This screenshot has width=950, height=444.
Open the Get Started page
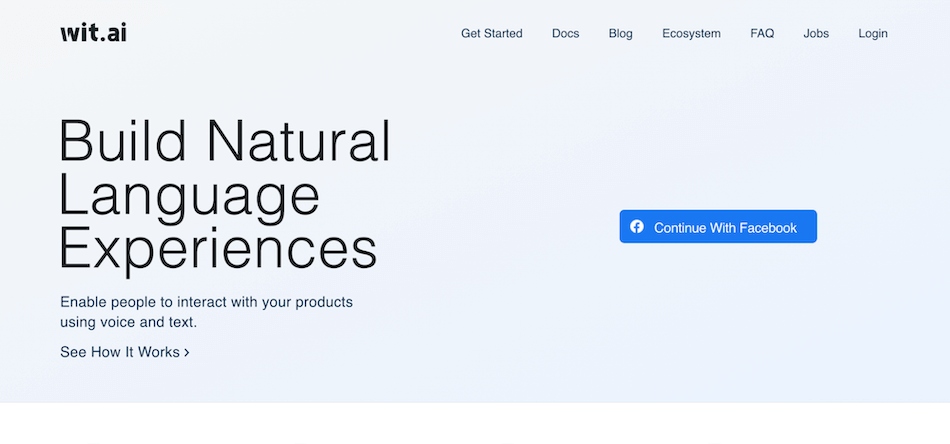[x=491, y=33]
